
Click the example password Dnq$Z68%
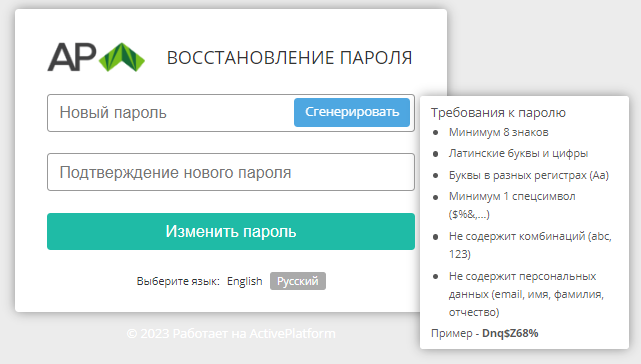pos(510,333)
